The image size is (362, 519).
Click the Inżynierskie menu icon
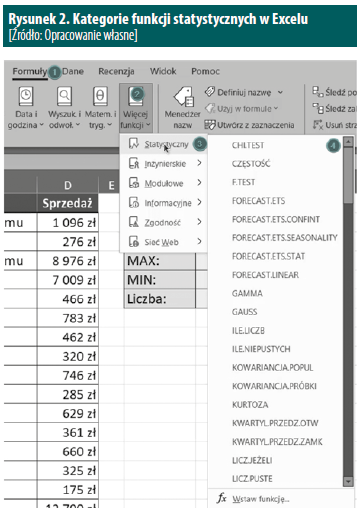(134, 163)
